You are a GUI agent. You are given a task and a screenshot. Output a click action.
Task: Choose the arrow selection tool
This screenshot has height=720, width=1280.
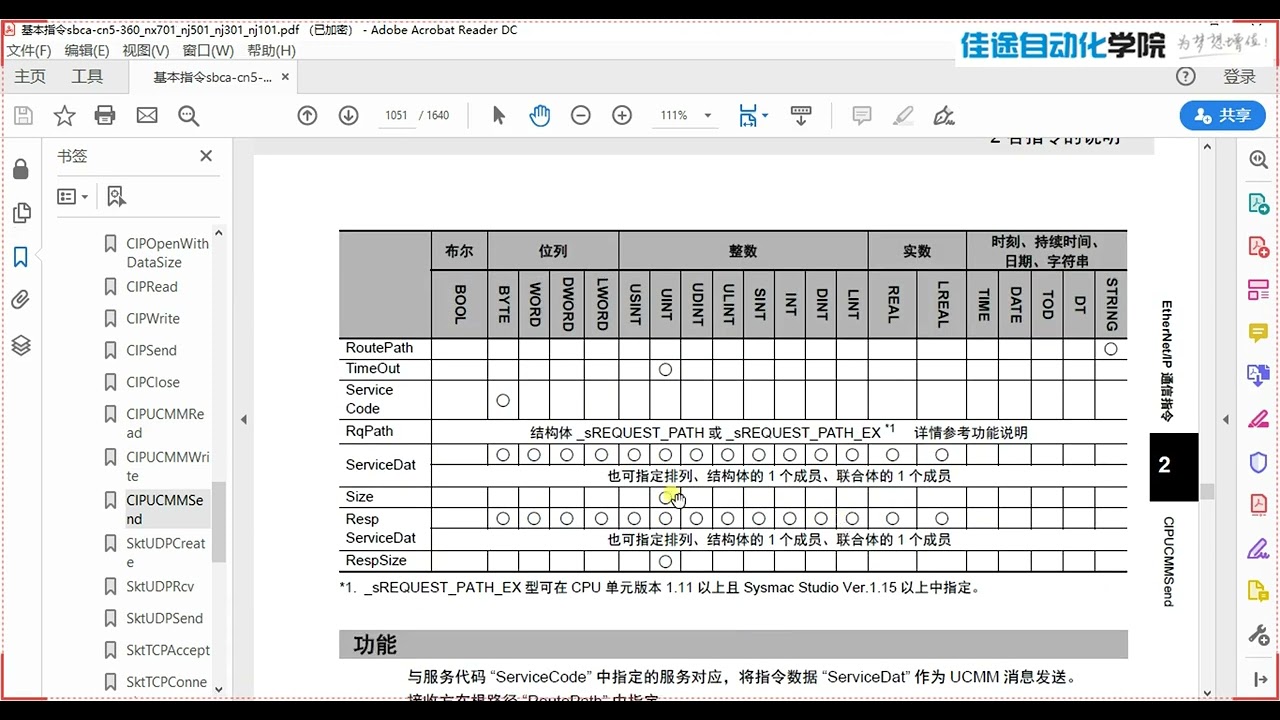point(498,116)
